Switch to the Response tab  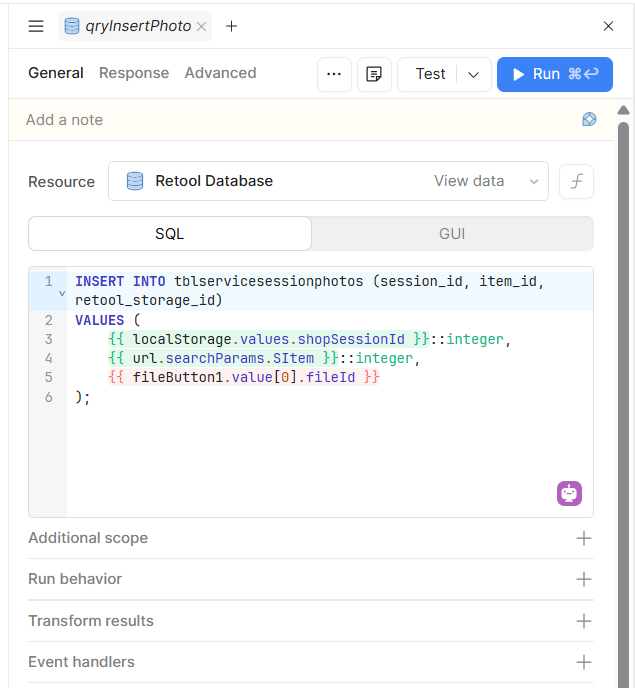click(x=134, y=73)
